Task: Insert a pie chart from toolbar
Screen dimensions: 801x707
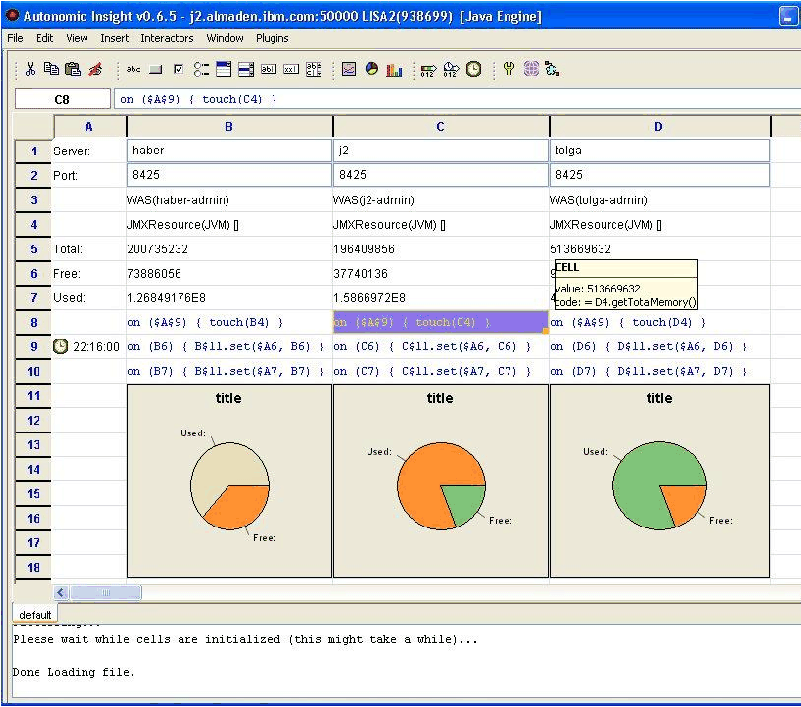Action: (372, 69)
